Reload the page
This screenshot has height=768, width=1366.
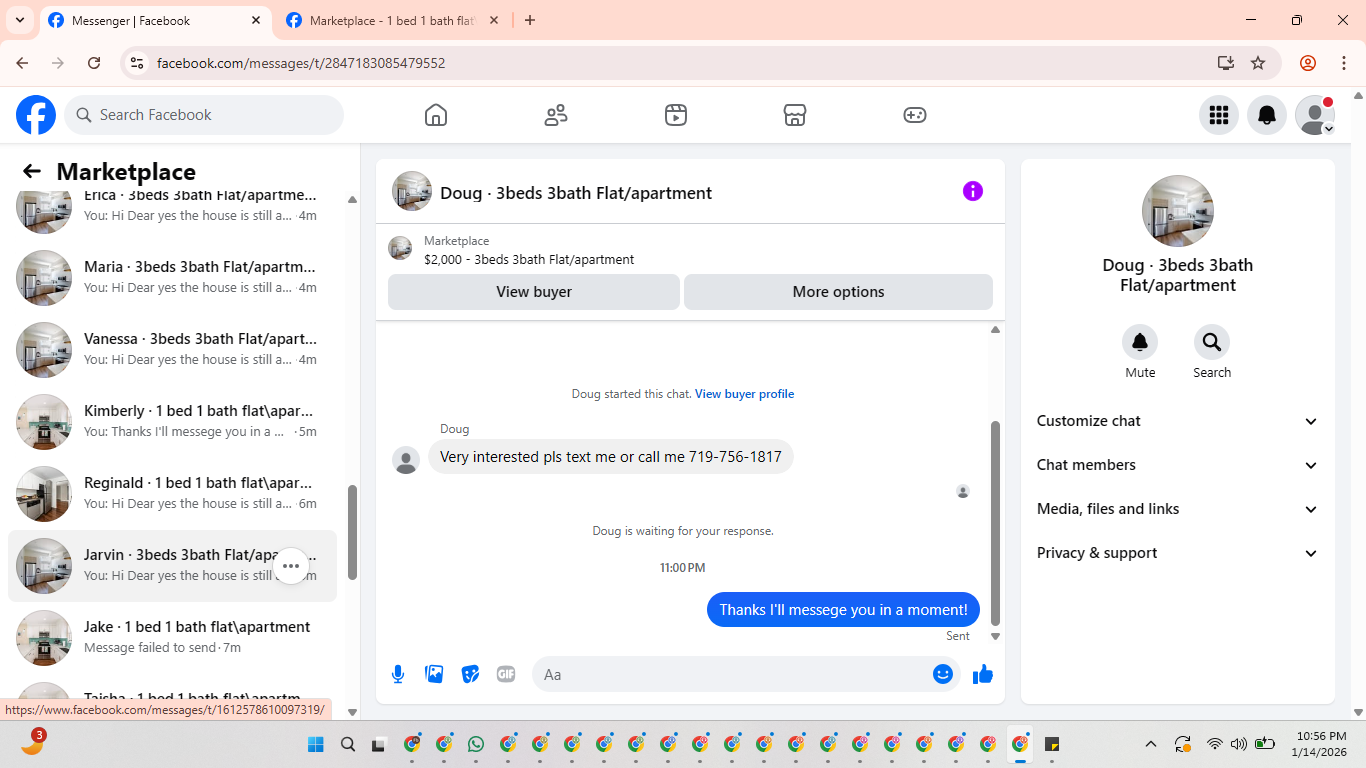94,63
